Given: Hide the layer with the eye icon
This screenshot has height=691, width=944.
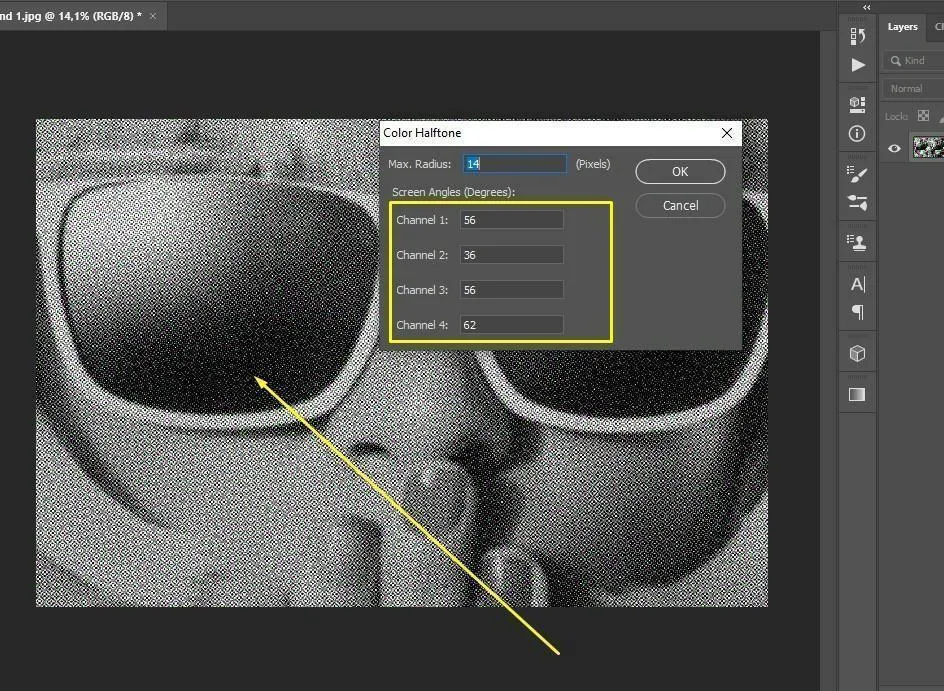Looking at the screenshot, I should pos(894,148).
